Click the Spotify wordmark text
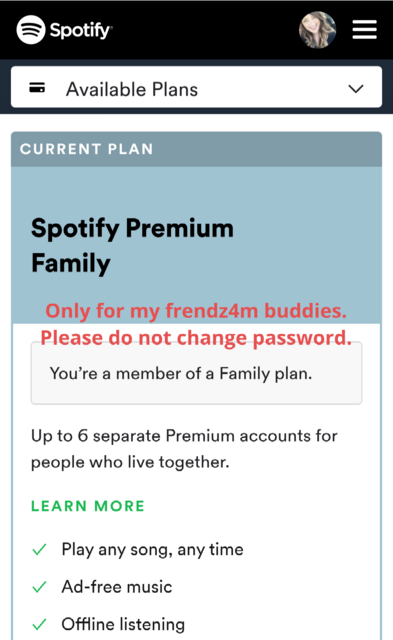 click(x=81, y=30)
